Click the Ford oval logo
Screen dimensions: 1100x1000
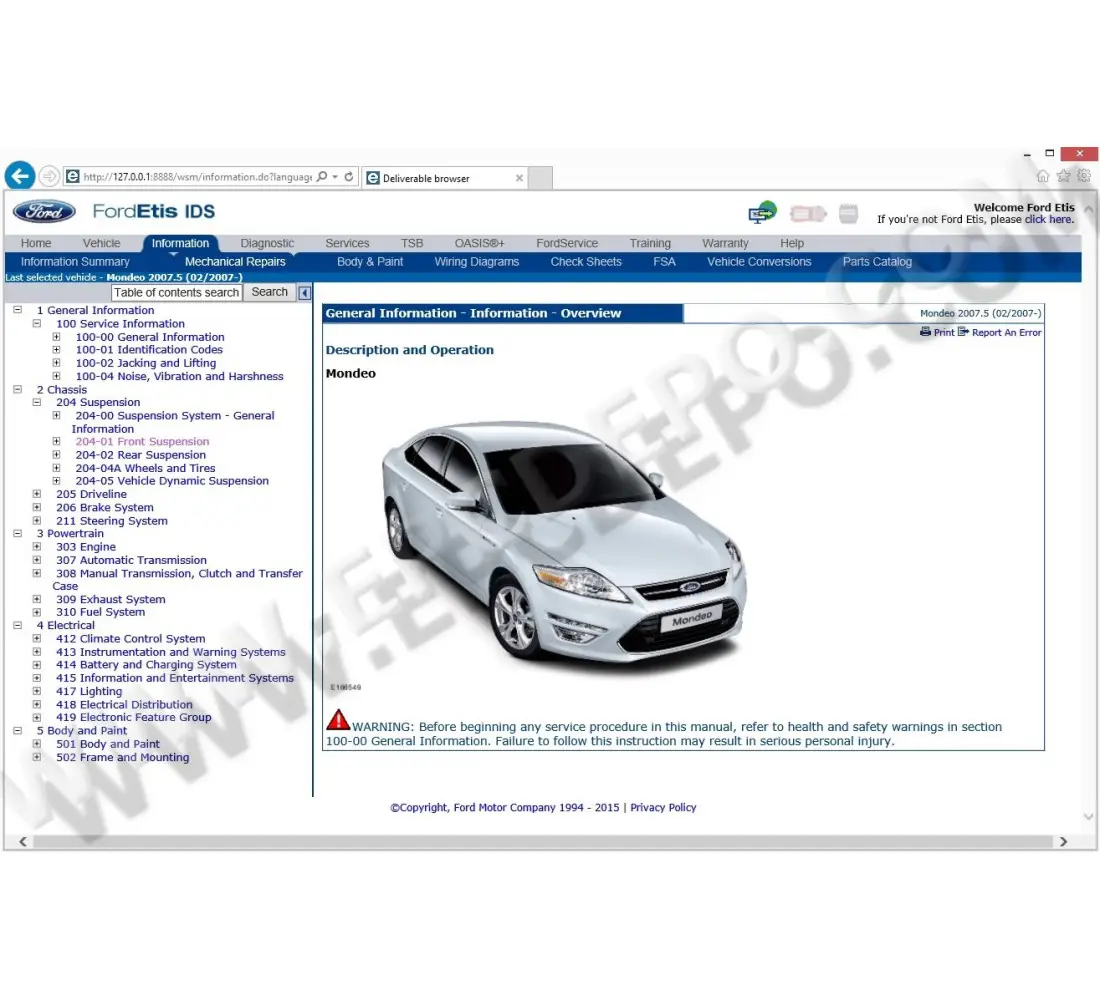point(44,211)
